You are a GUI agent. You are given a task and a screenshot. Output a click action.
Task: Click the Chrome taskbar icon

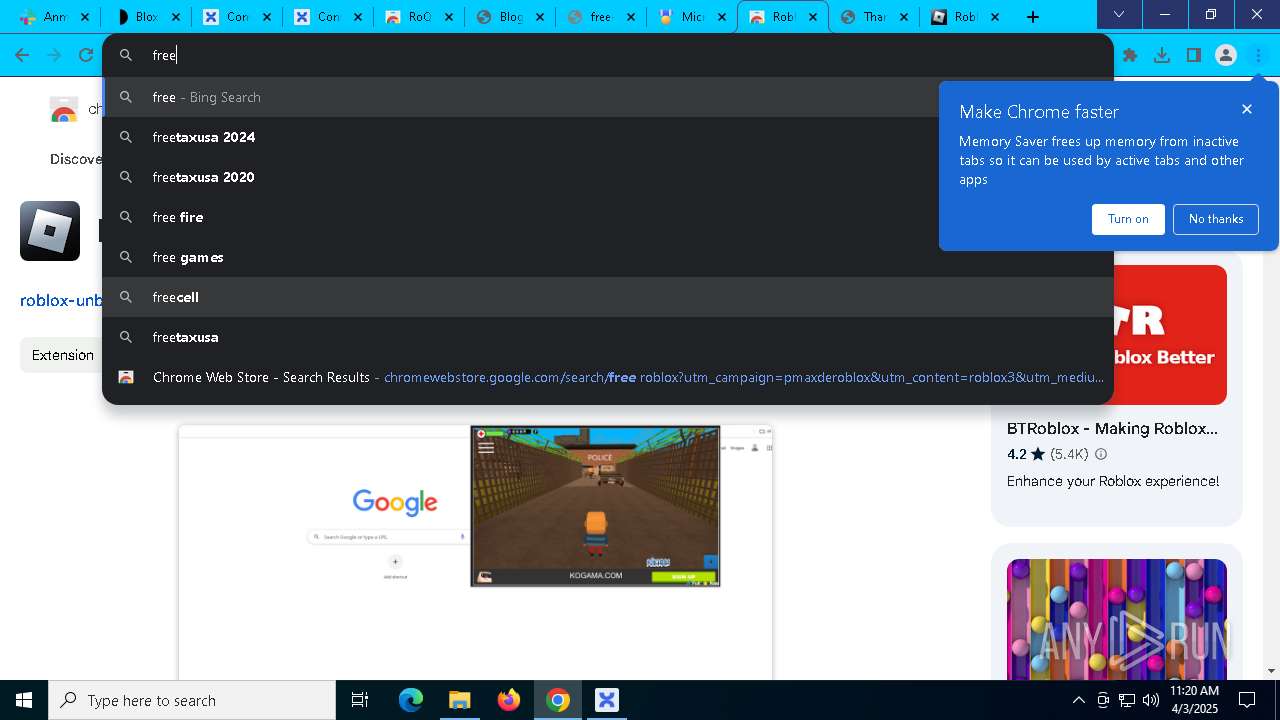click(x=558, y=700)
